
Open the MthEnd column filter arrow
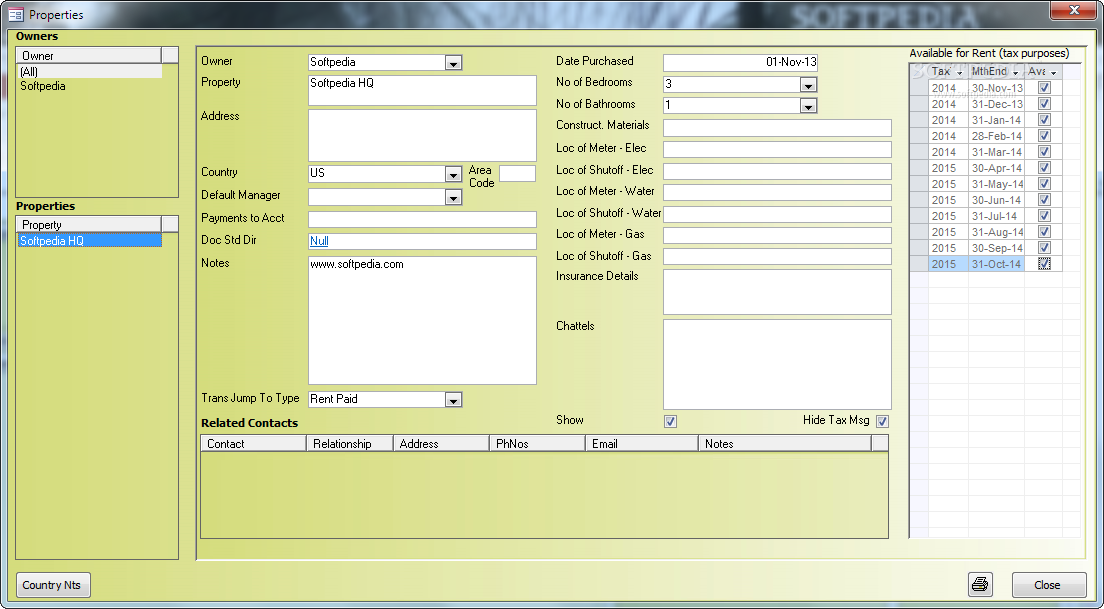coord(1015,73)
